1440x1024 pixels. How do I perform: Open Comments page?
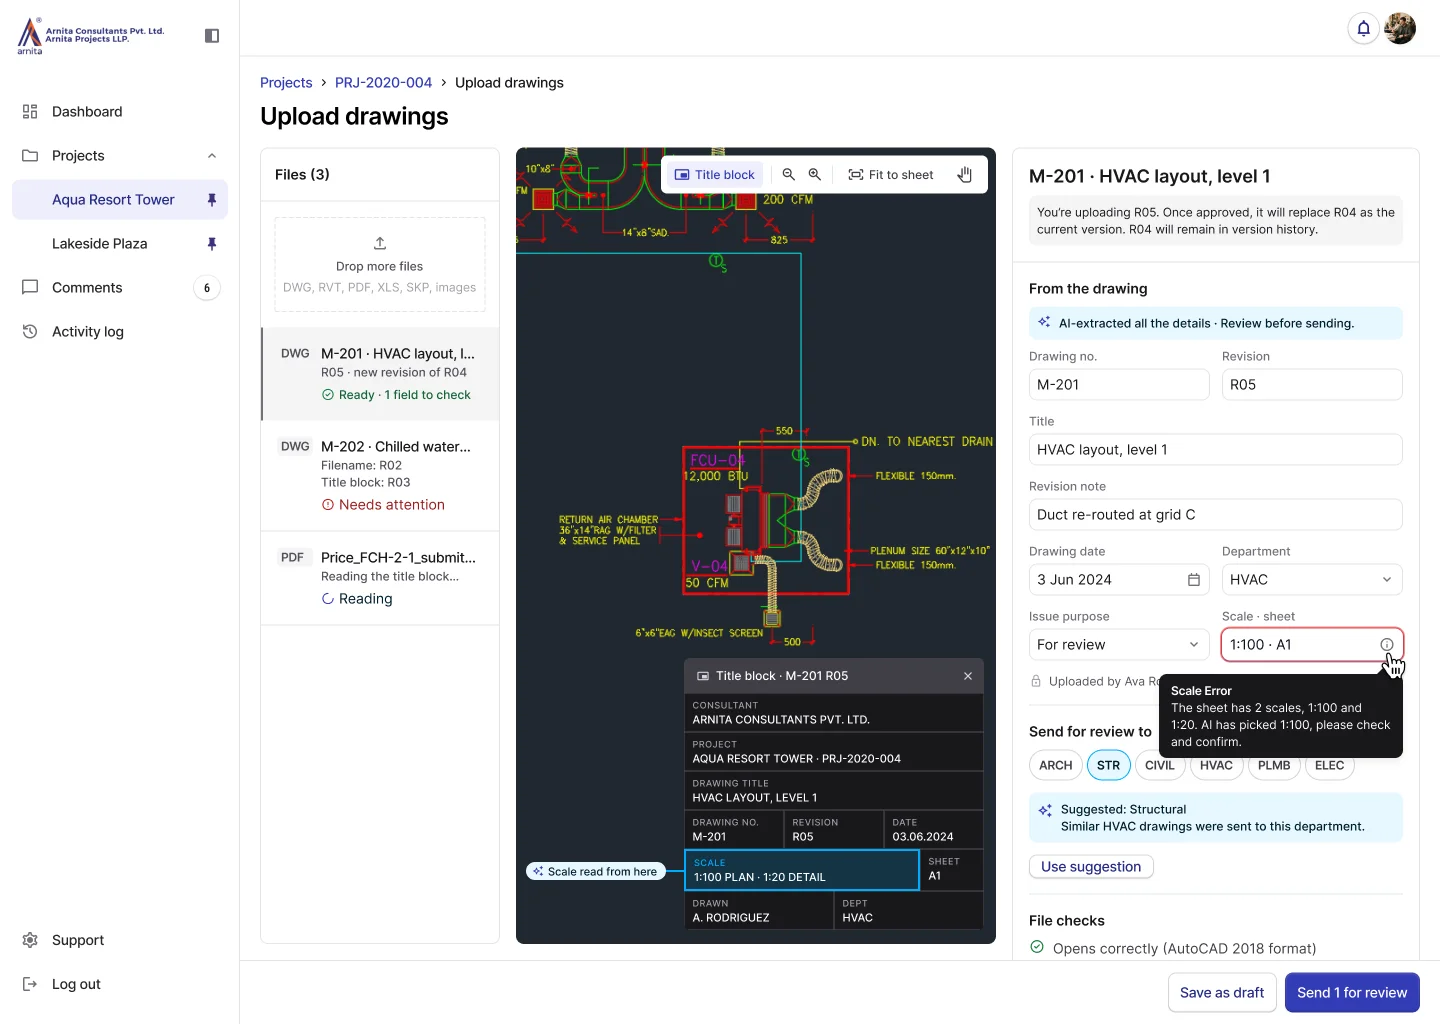coord(120,288)
